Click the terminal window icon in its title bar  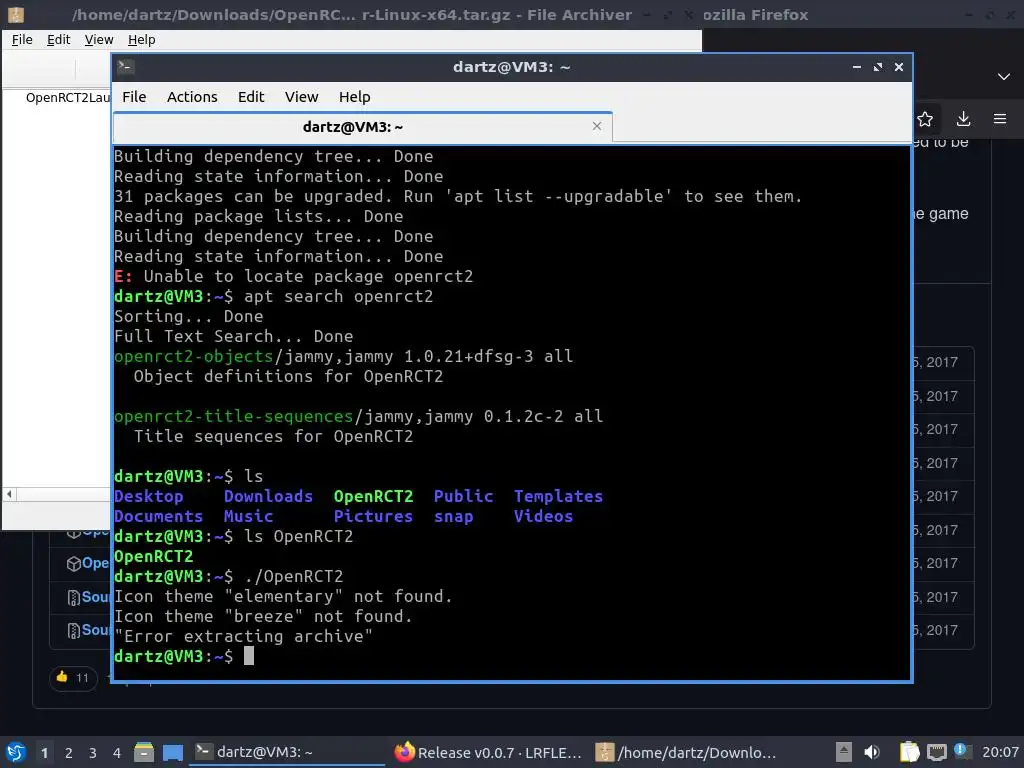pos(126,67)
